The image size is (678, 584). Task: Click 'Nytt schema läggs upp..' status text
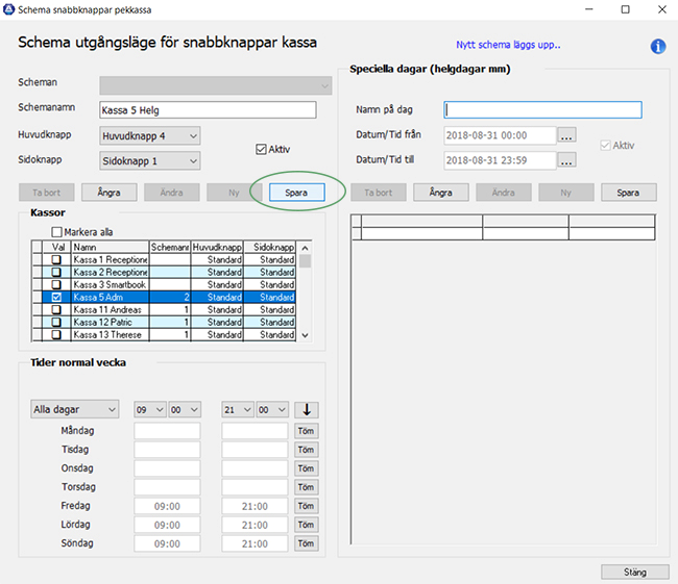[508, 45]
